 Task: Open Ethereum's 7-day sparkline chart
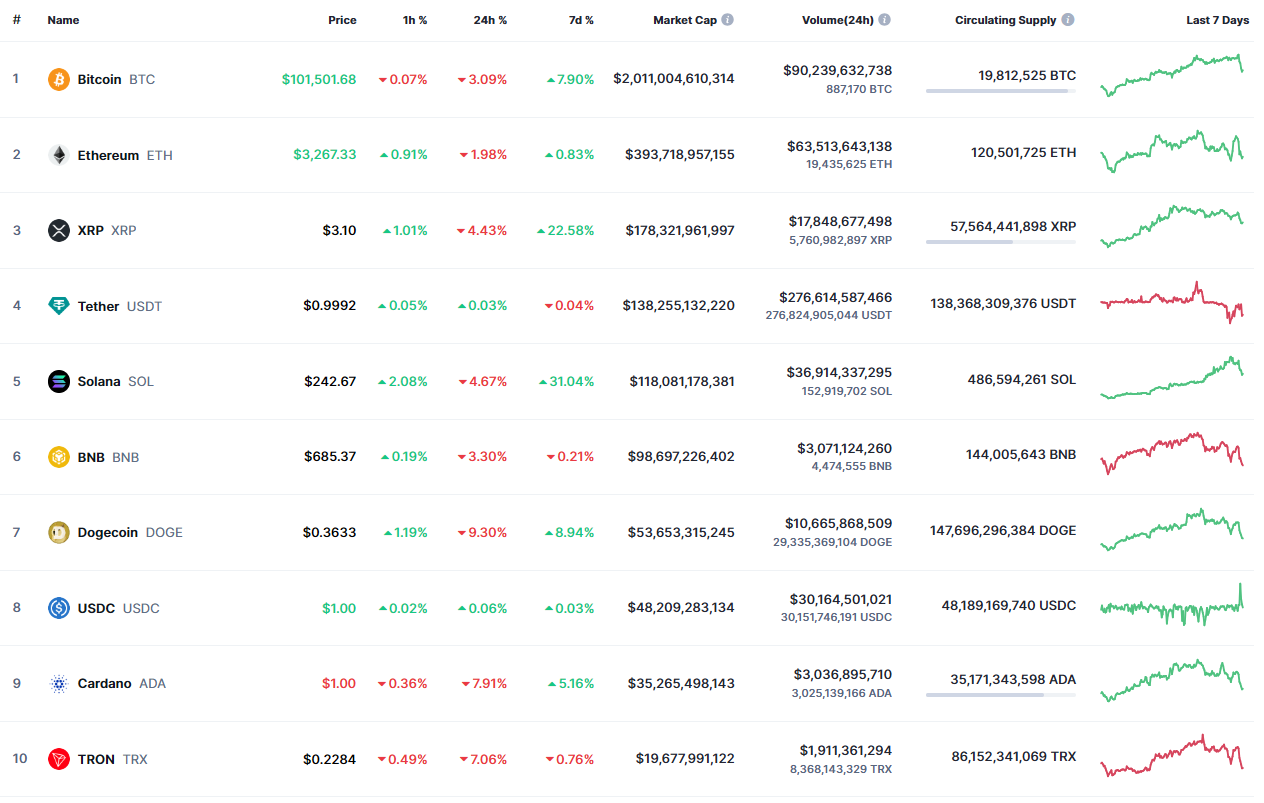pos(1172,152)
